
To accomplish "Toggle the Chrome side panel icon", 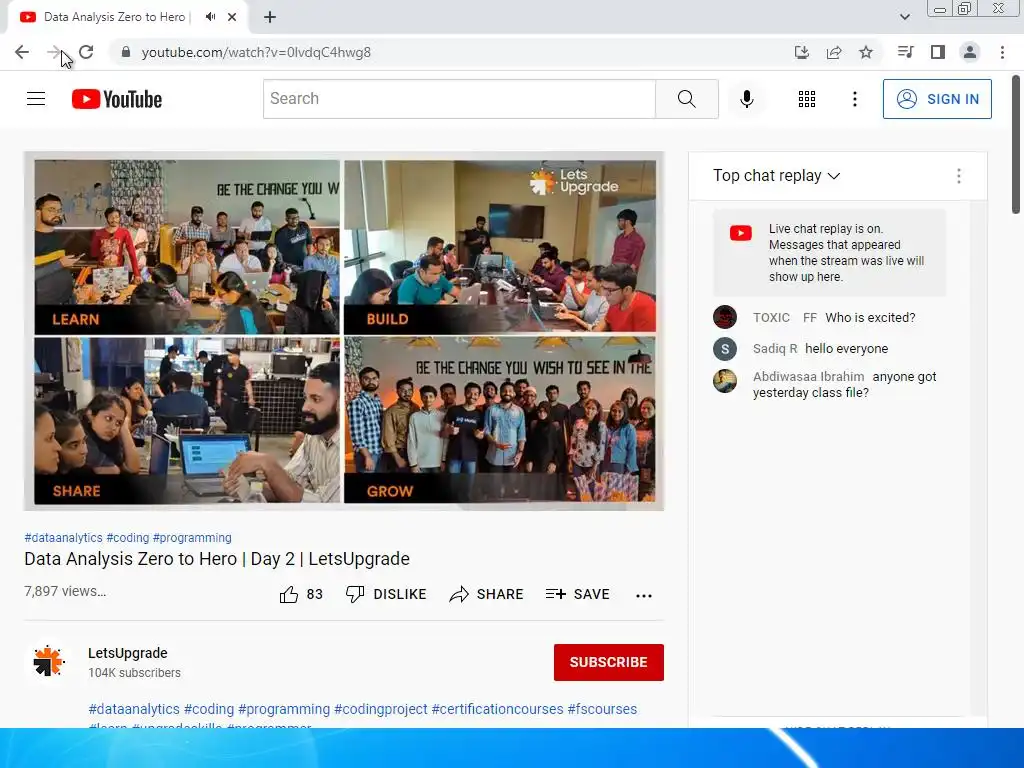I will pyautogui.click(x=938, y=52).
